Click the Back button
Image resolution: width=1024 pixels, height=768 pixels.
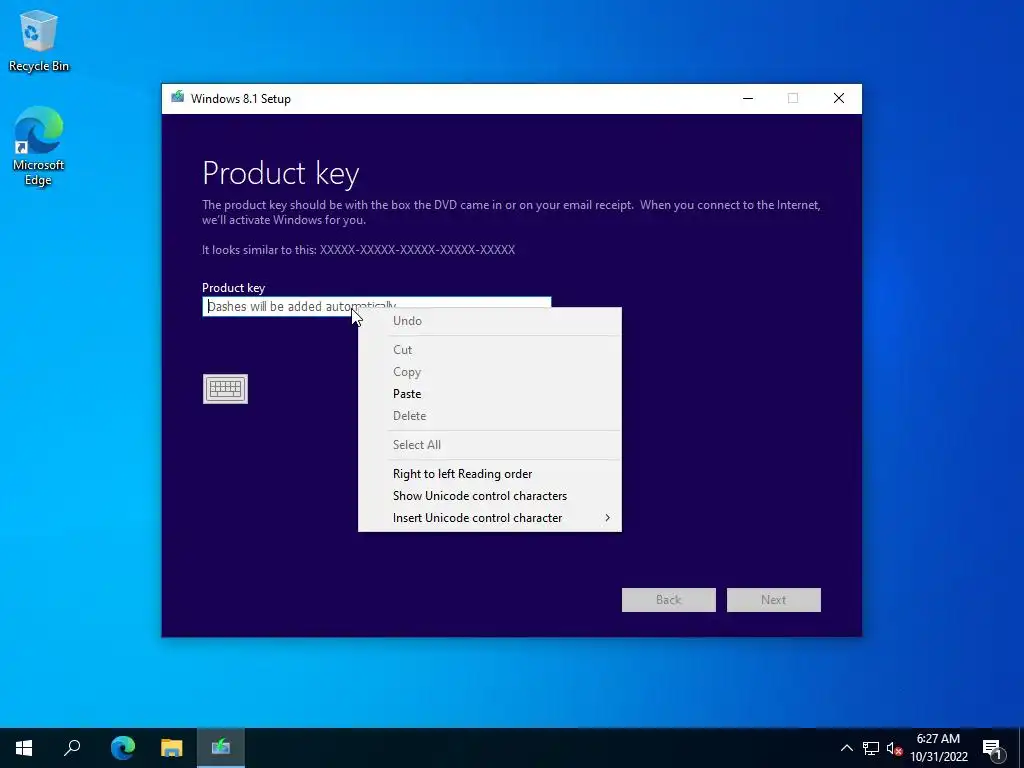669,600
